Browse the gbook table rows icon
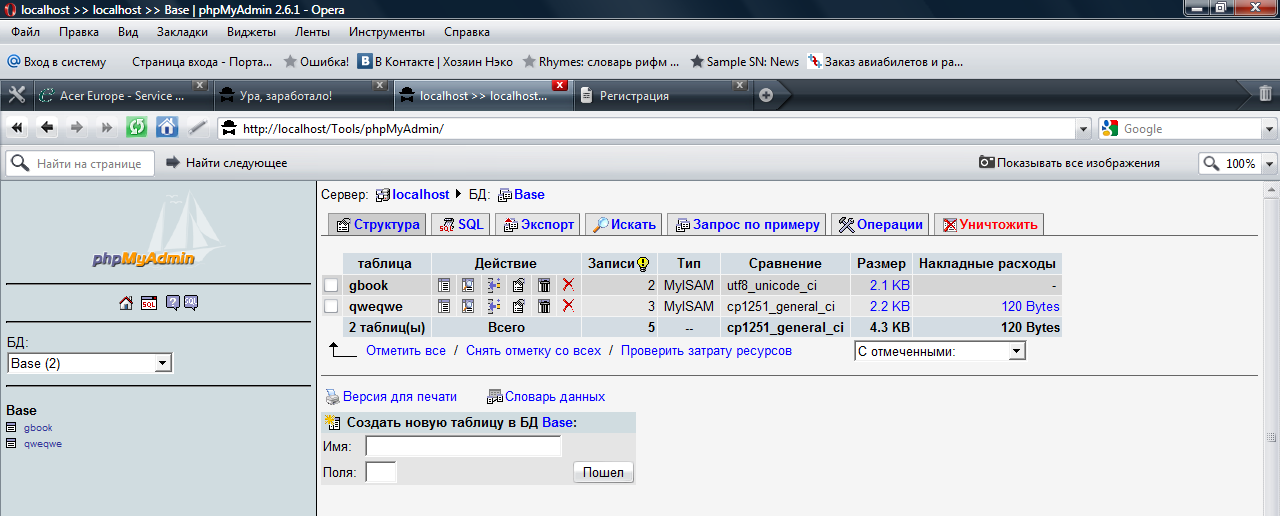1282x516 pixels. click(444, 285)
